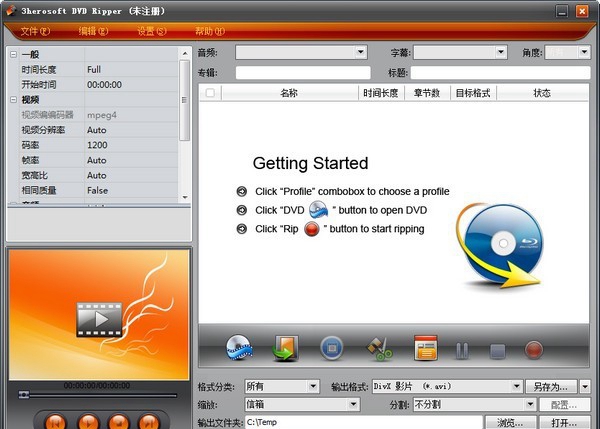600x429 pixels.
Task: Click the 打开... button
Action: tap(564, 422)
